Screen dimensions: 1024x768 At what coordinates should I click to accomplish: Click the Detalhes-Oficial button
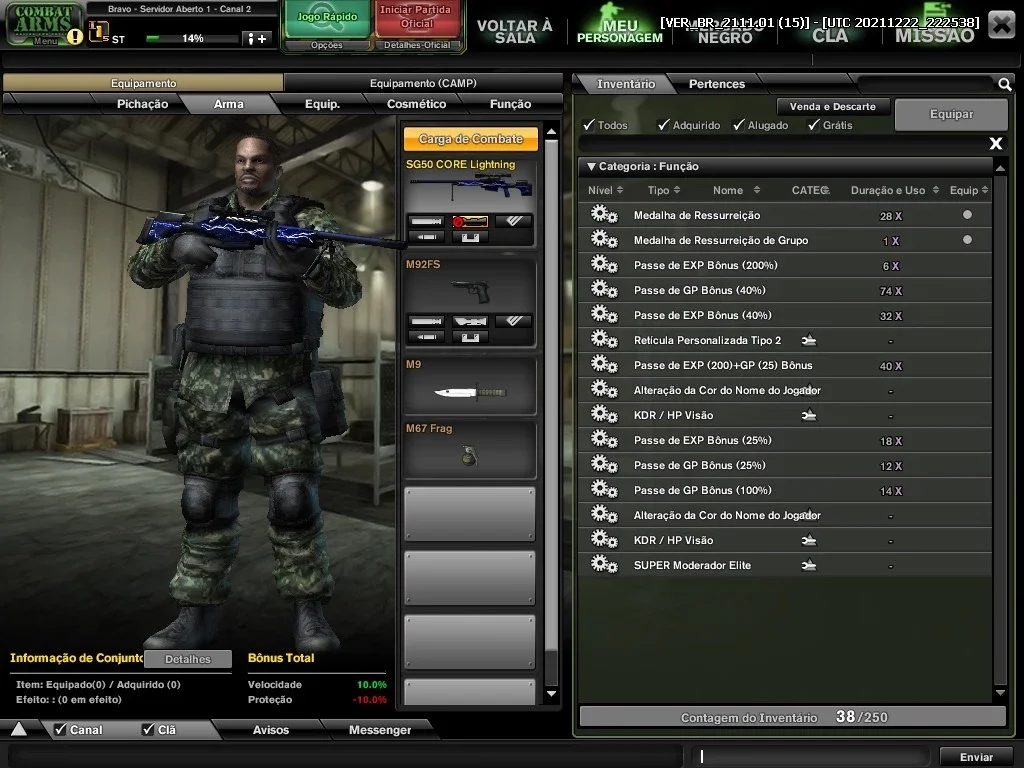tap(417, 45)
